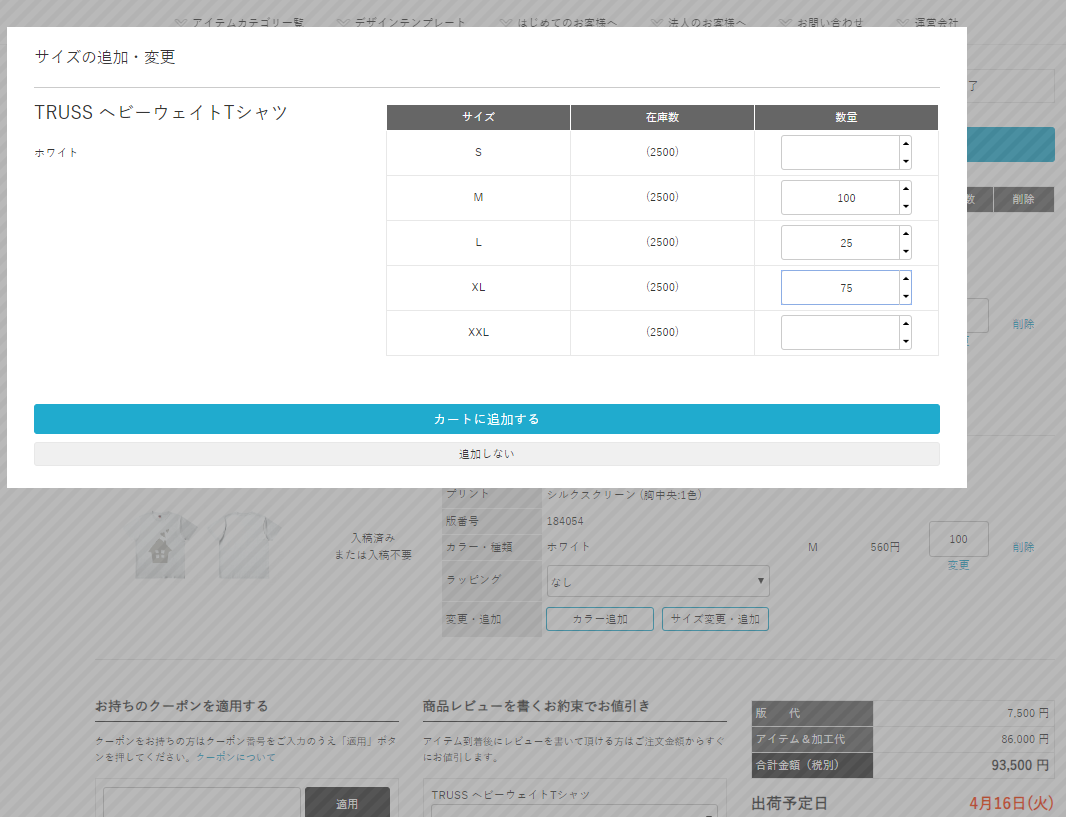Open the 法人のお客様へ nav menu
Screen dimensions: 1066x817
pos(698,22)
